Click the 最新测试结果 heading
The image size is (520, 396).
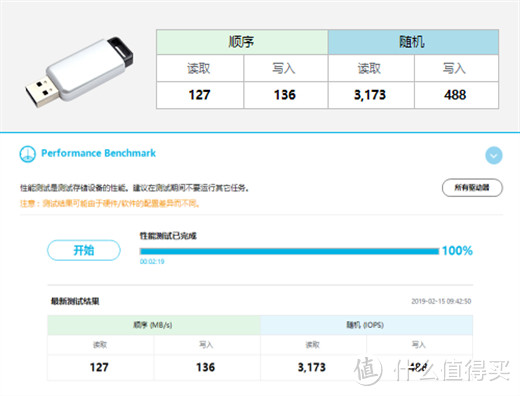[x=75, y=301]
